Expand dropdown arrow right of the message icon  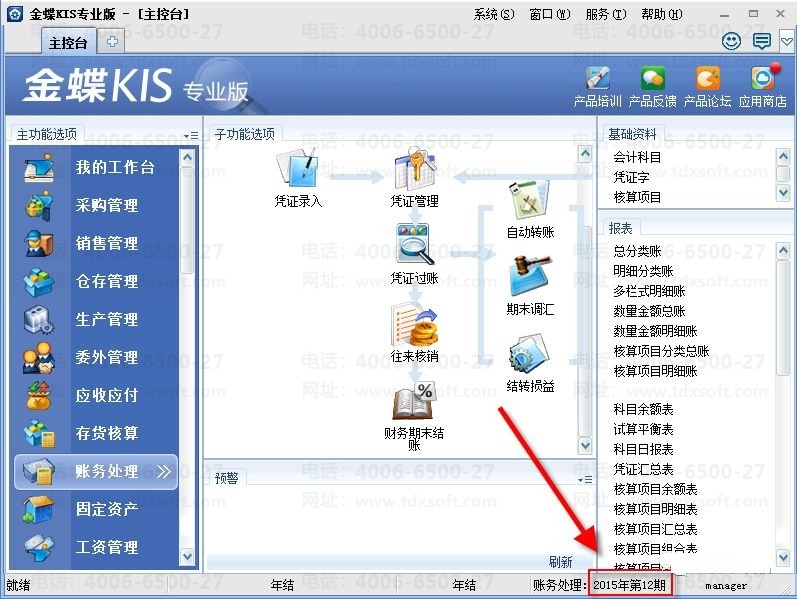(787, 41)
